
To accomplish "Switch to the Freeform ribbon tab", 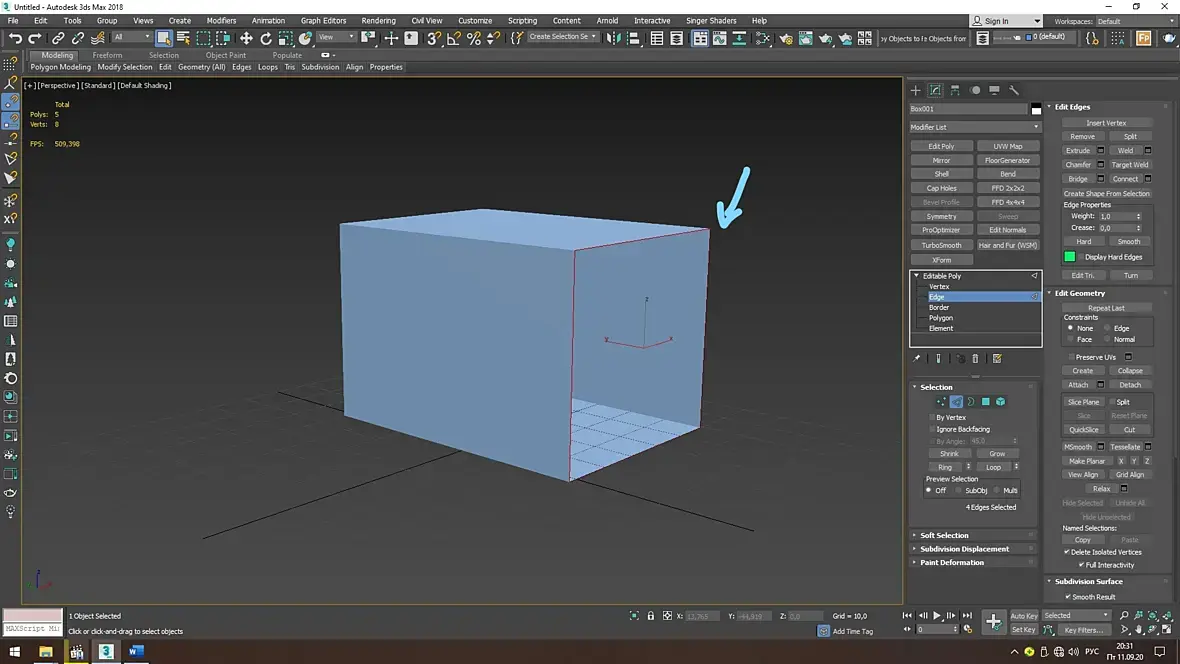I will click(x=107, y=55).
